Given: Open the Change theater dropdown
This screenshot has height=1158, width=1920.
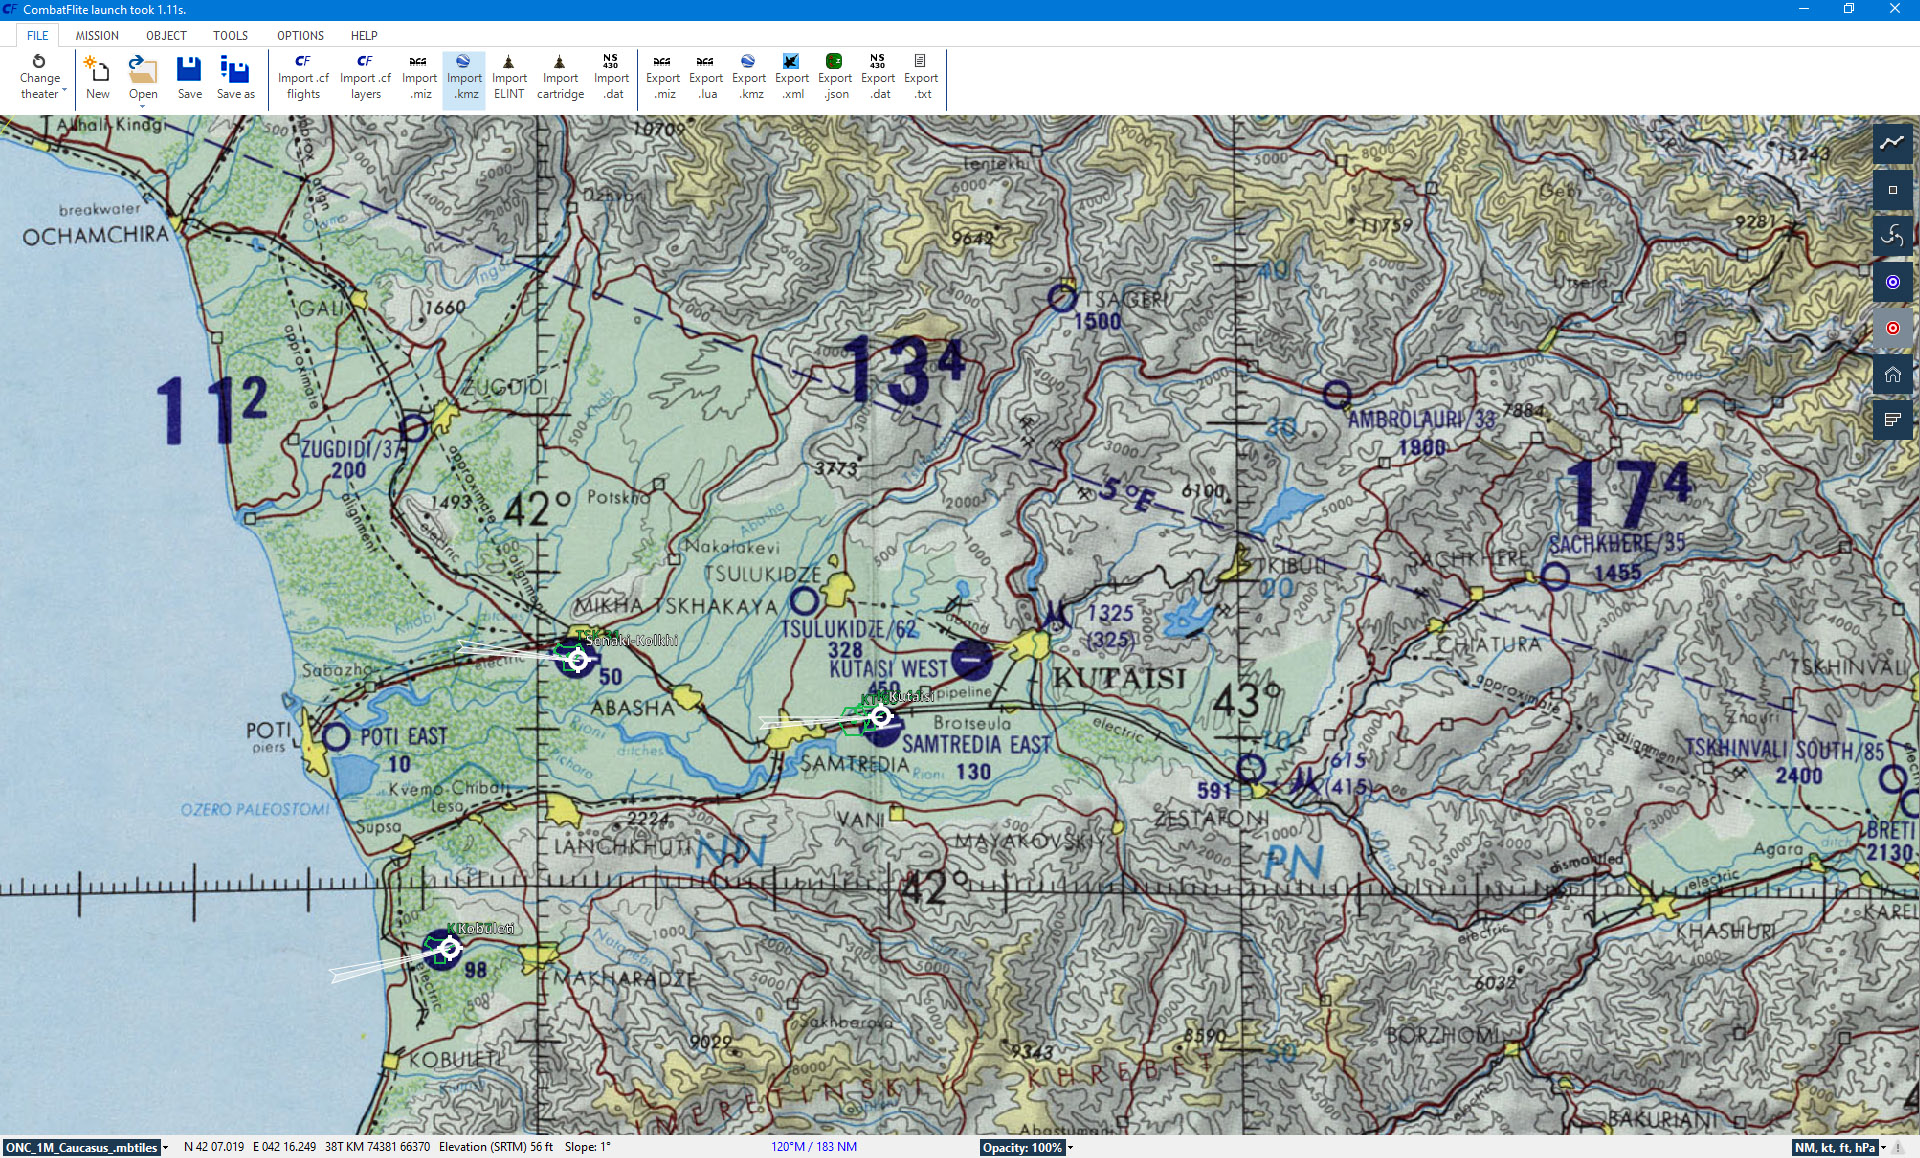Looking at the screenshot, I should [40, 77].
